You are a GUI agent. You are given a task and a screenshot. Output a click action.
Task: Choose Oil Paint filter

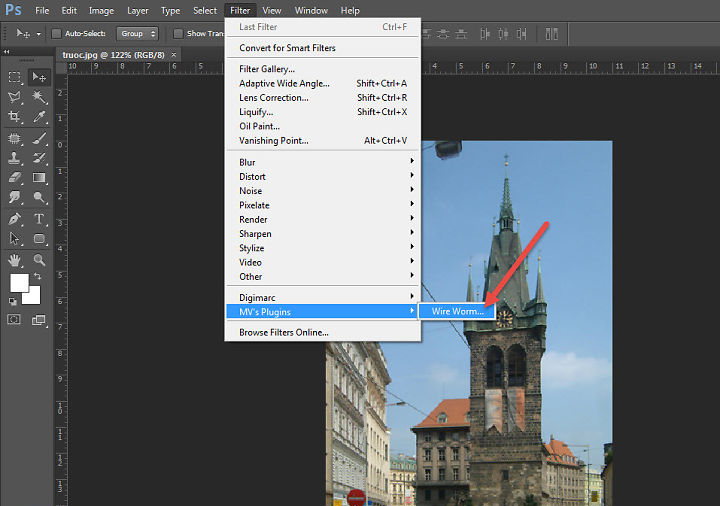pos(322,126)
